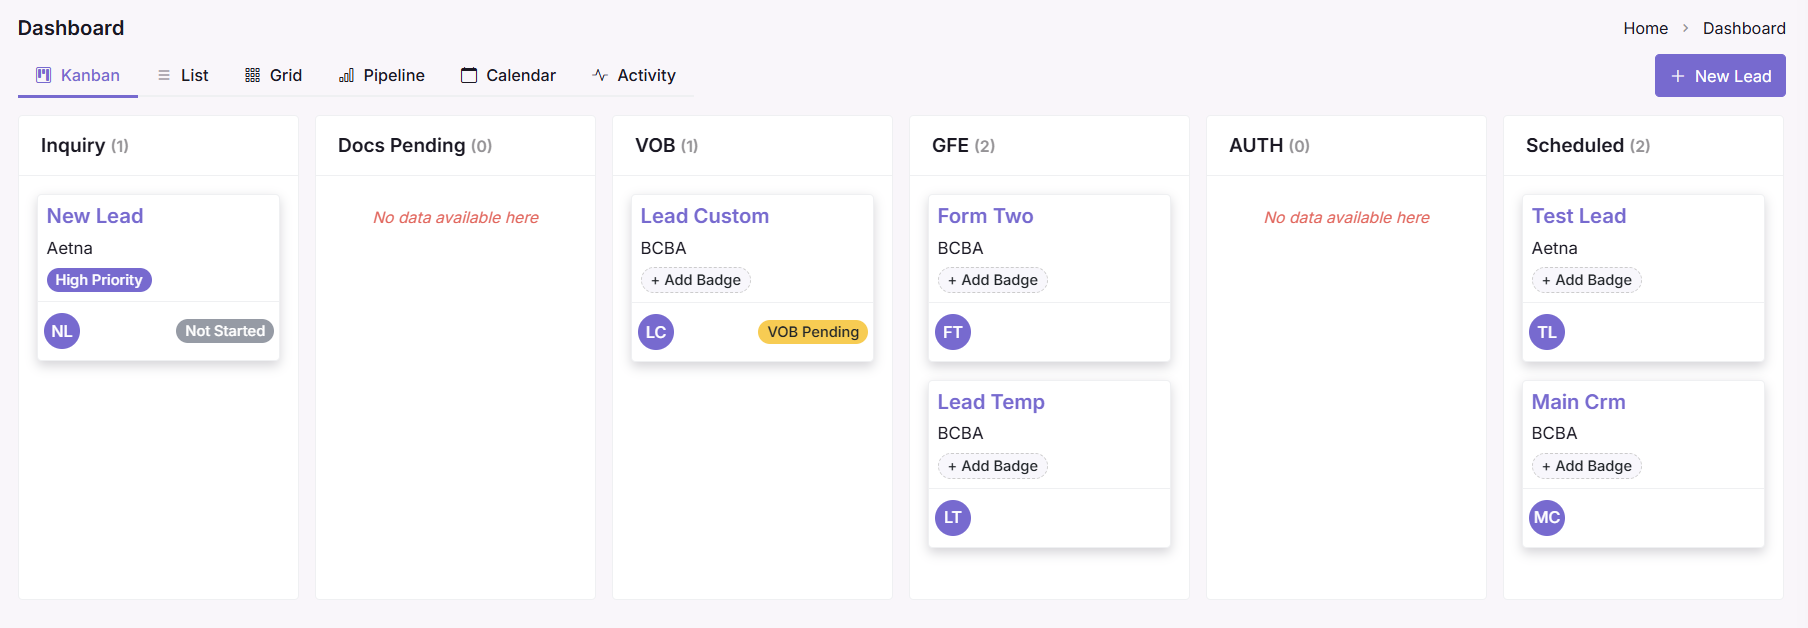Switch to the List view tab

(183, 76)
